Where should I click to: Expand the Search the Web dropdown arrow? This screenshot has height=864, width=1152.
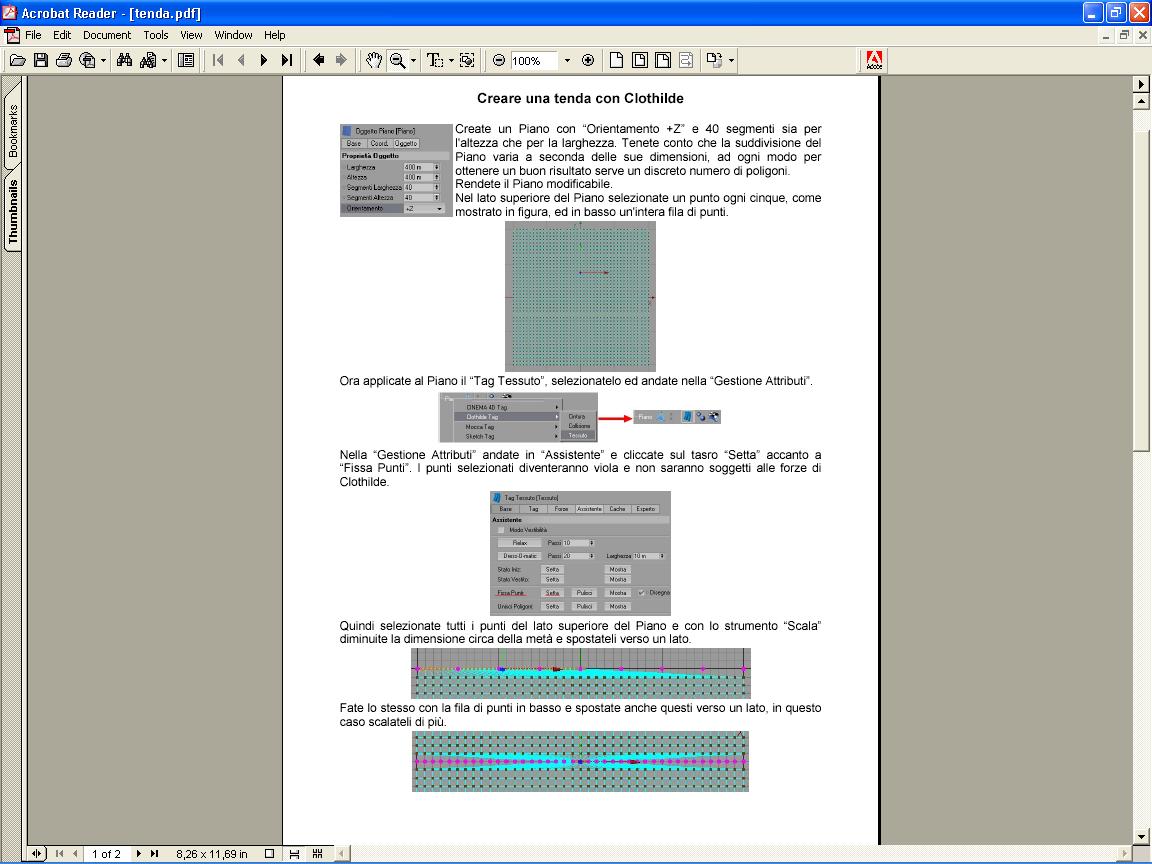tap(104, 60)
